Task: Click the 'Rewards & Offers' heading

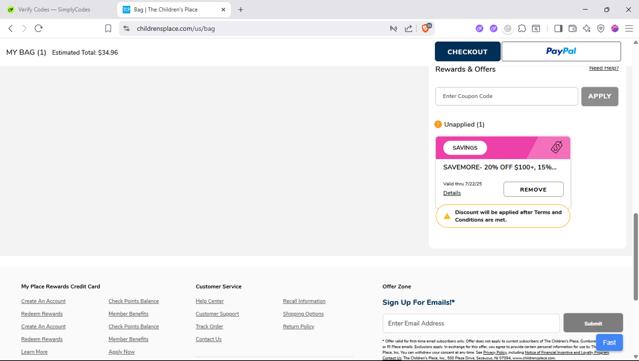Action: 465,69
